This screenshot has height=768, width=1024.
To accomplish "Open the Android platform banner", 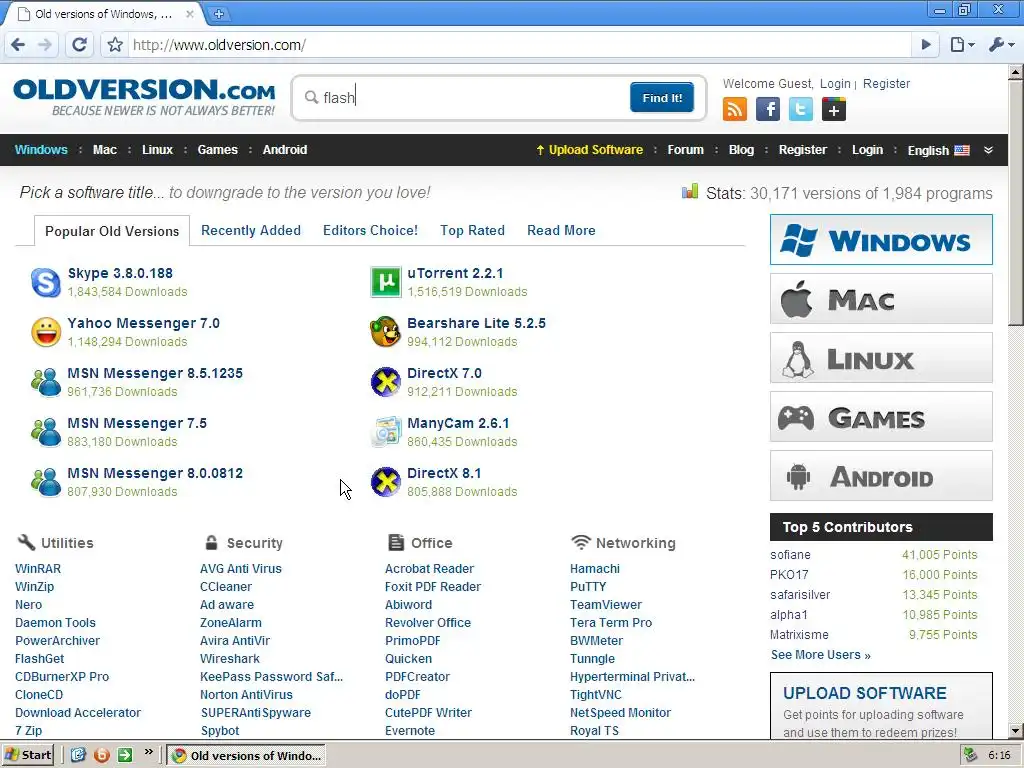I will point(881,476).
